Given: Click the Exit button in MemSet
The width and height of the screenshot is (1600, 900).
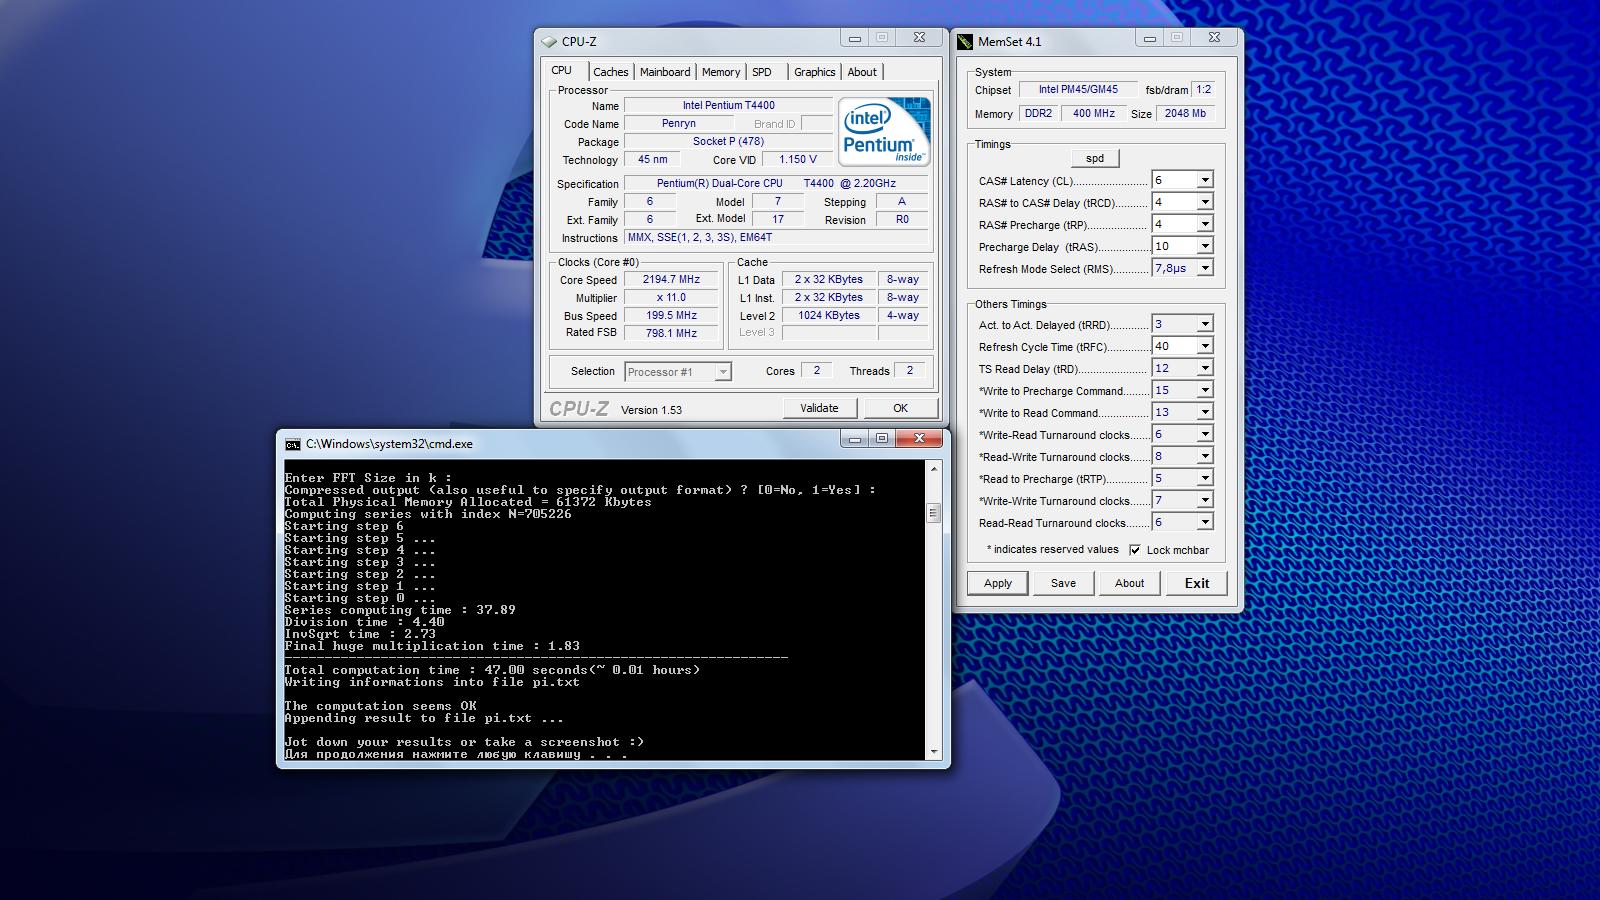Looking at the screenshot, I should pyautogui.click(x=1197, y=583).
